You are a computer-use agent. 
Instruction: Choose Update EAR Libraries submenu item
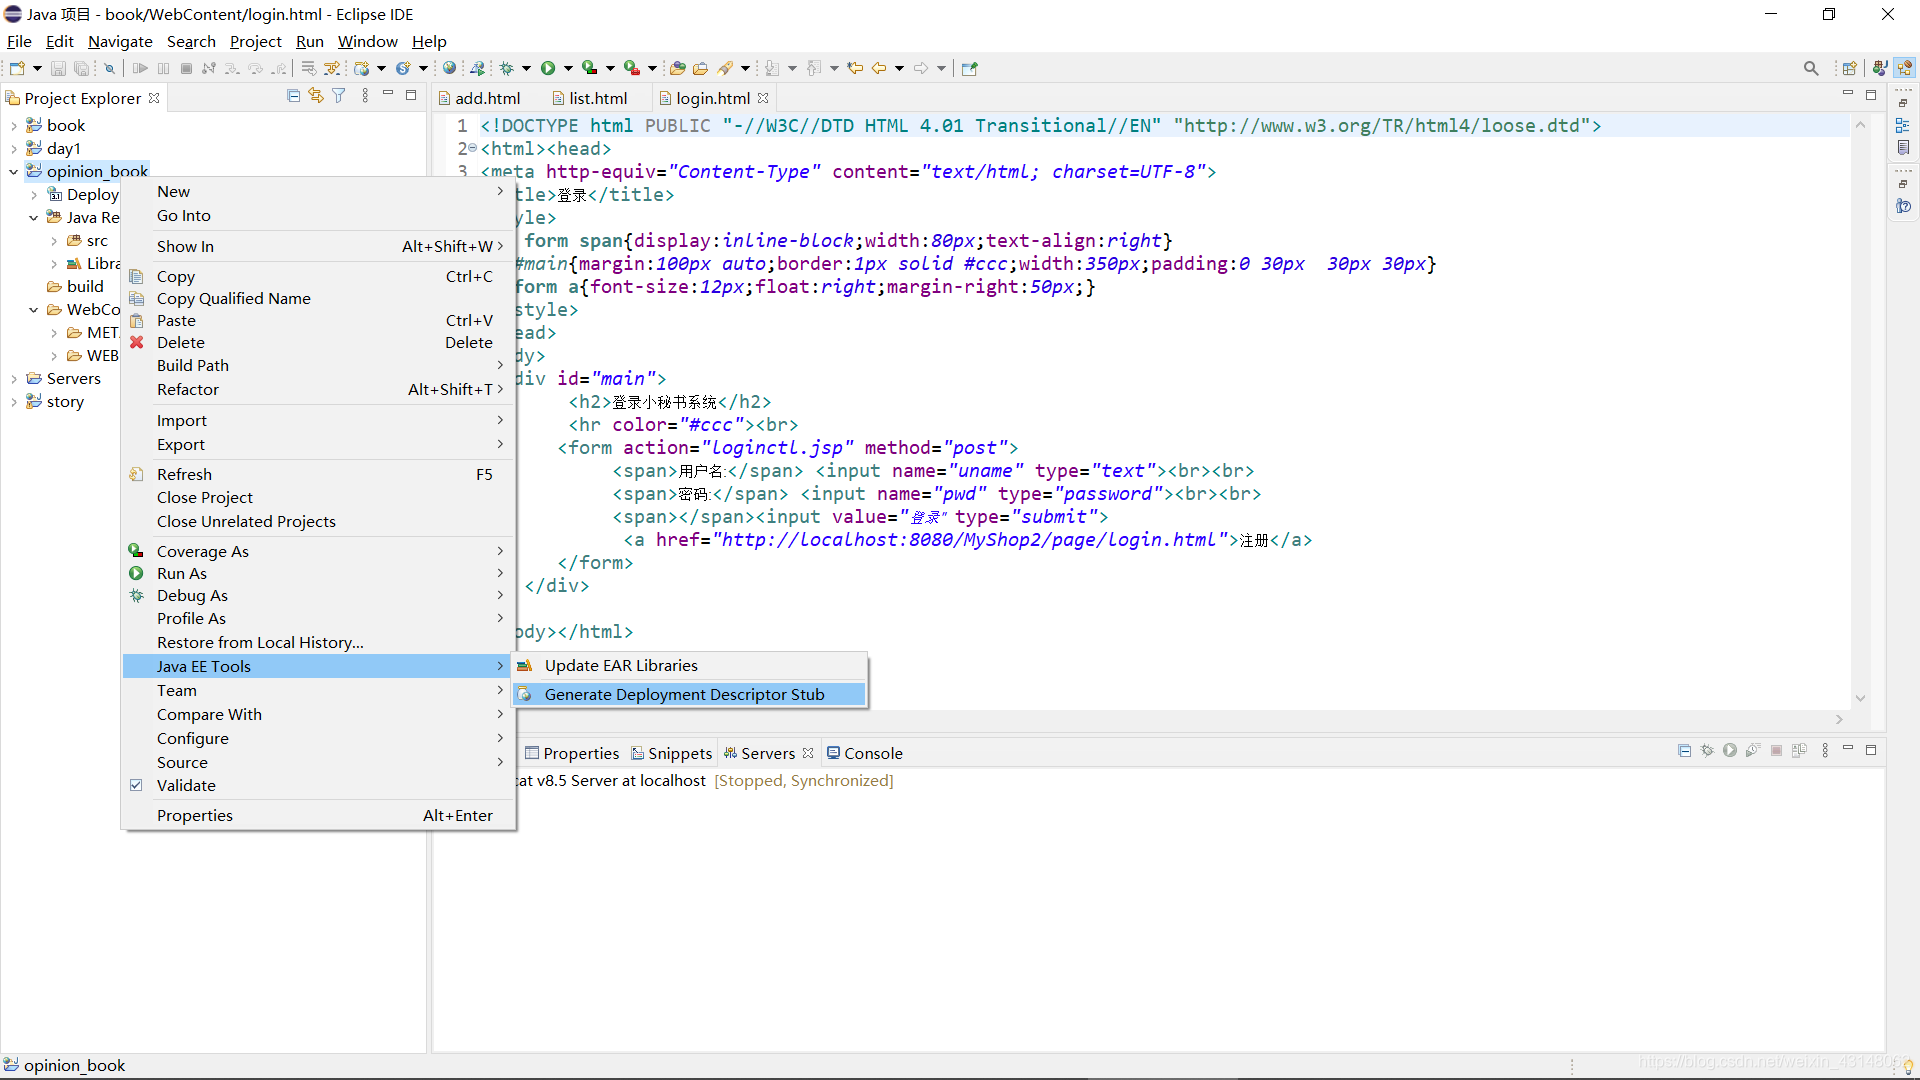pos(621,665)
